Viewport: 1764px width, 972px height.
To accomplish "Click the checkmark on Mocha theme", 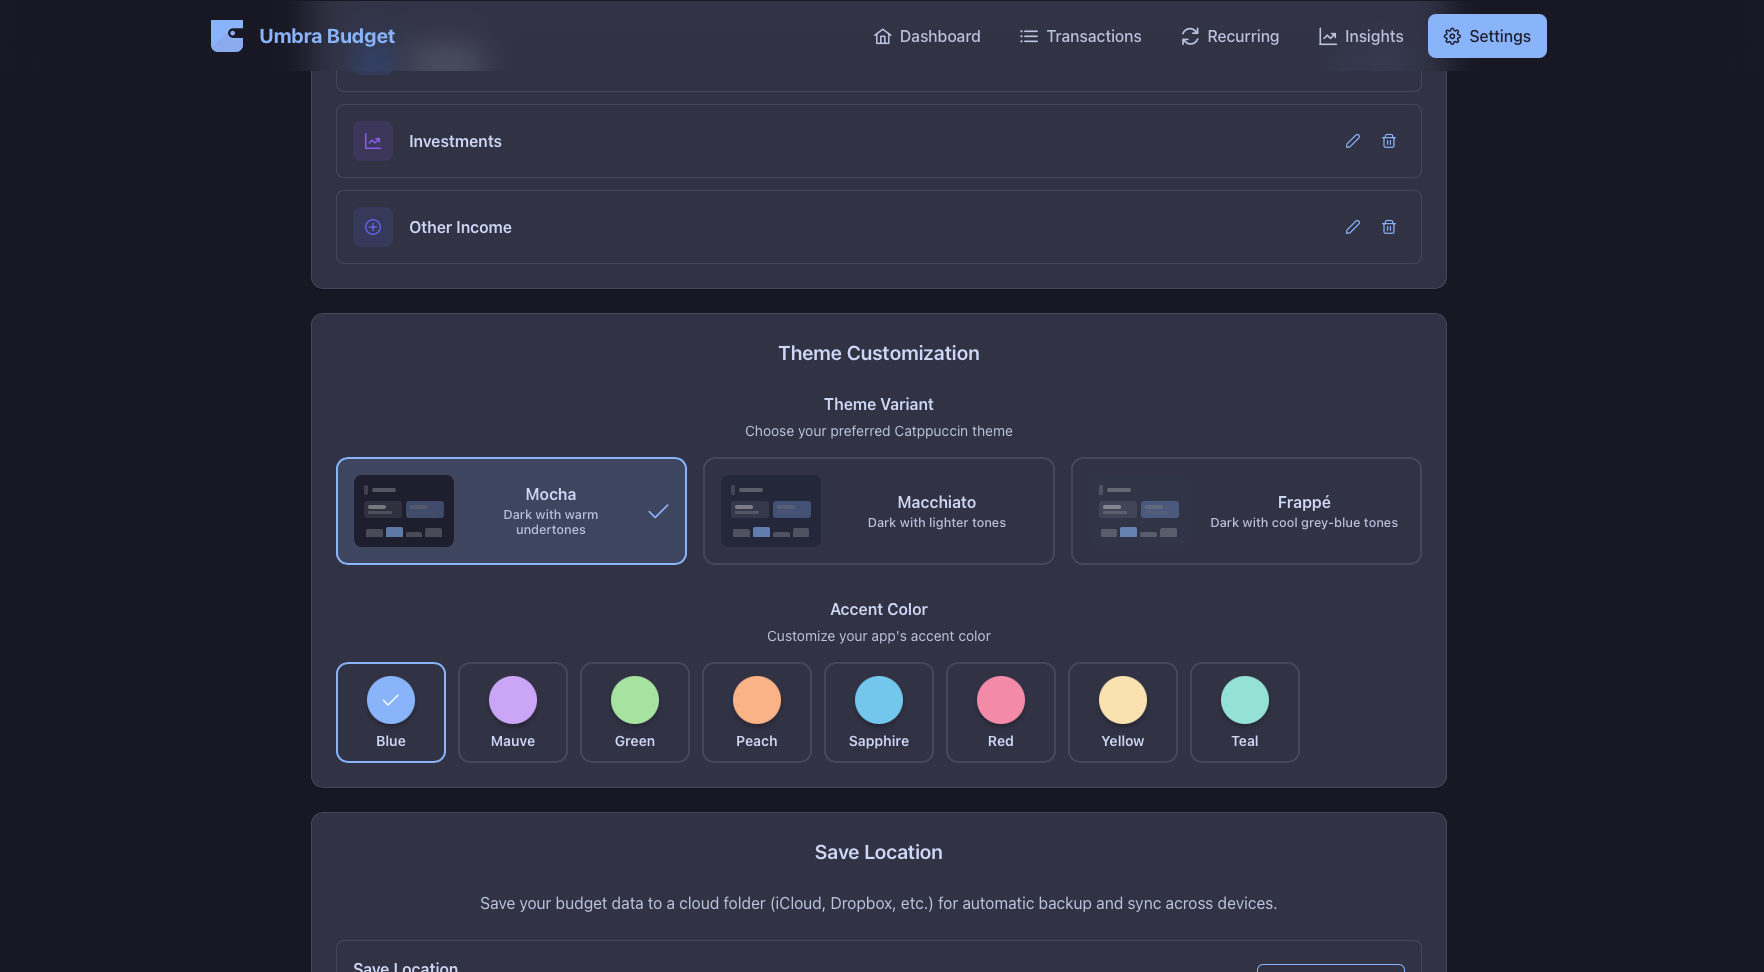I will [658, 511].
